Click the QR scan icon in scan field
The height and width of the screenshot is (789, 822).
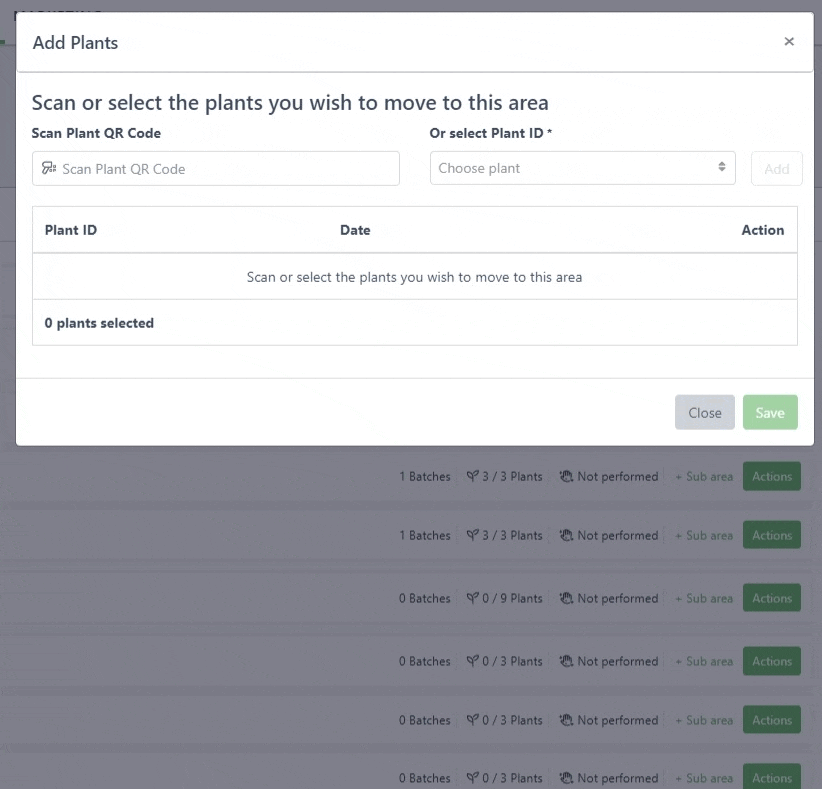coord(49,169)
